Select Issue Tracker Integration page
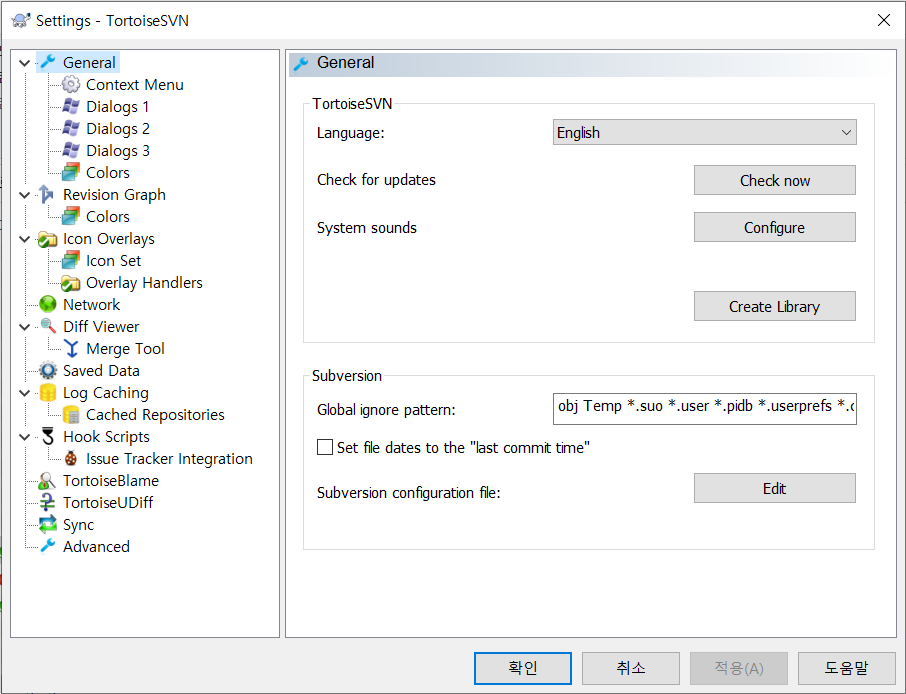The width and height of the screenshot is (906, 694). [x=169, y=458]
